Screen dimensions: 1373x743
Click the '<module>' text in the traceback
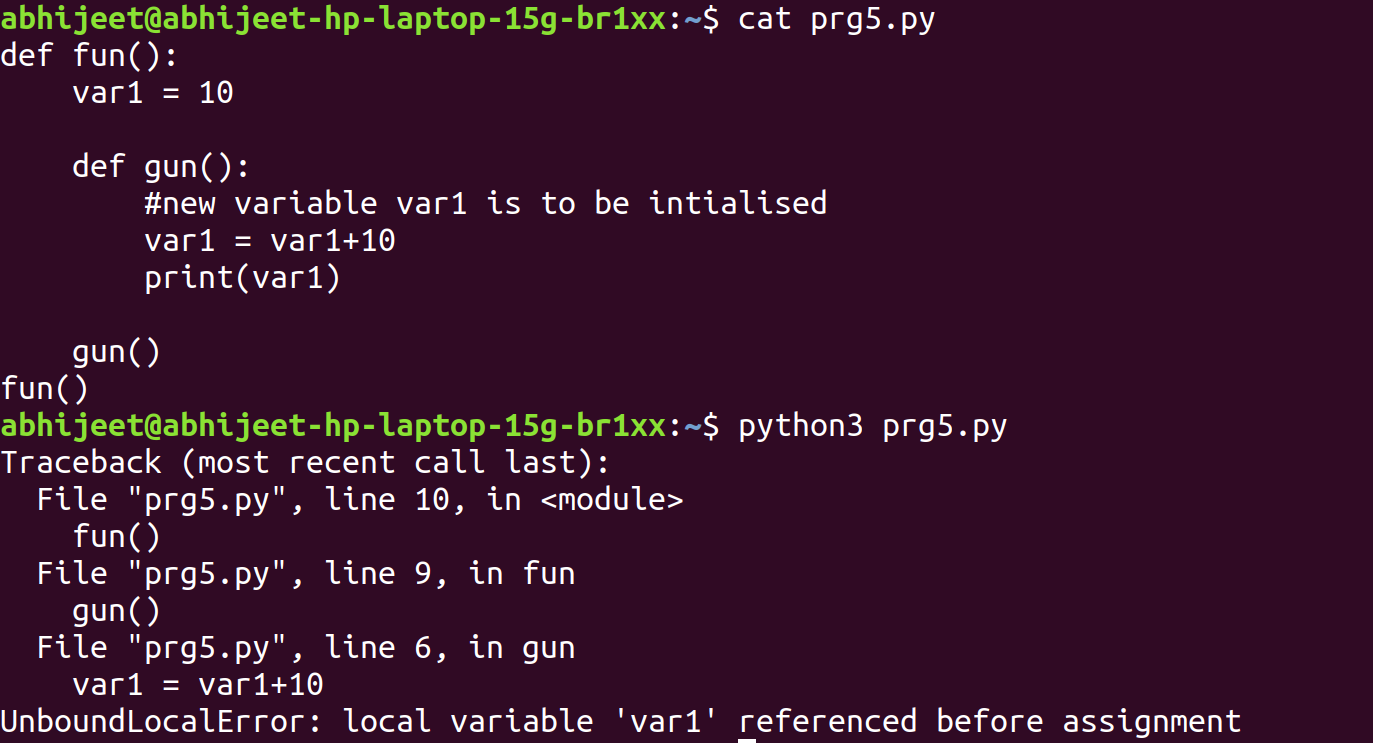click(611, 500)
